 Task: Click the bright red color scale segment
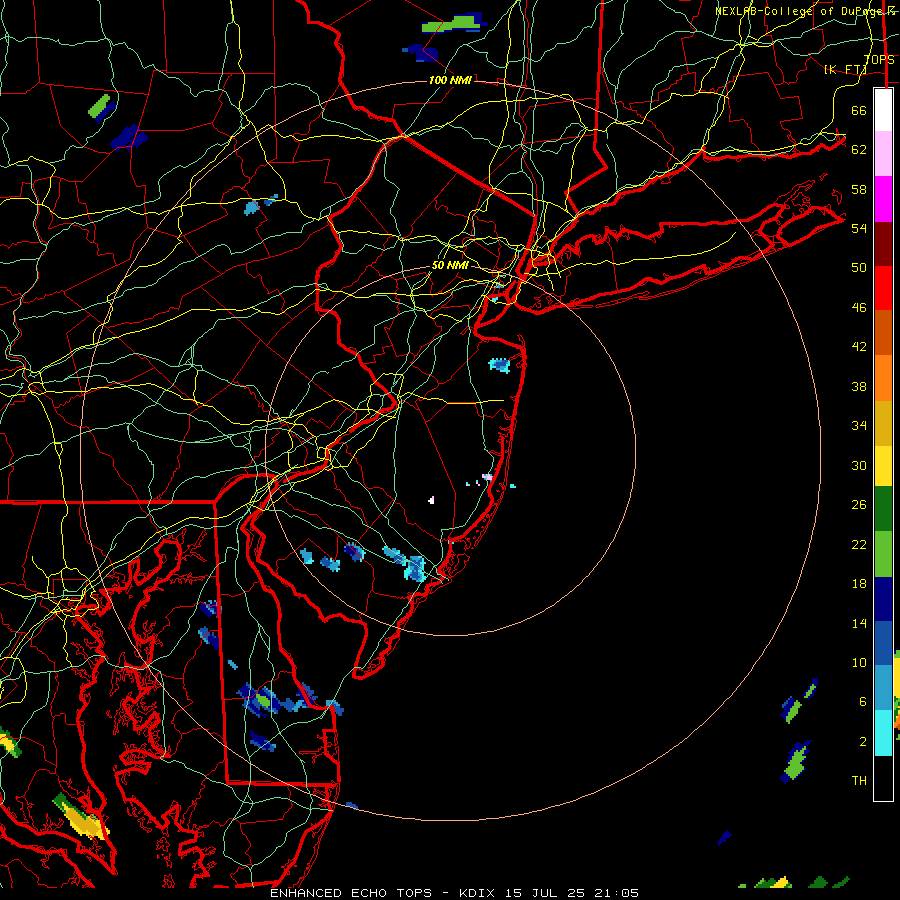(883, 288)
